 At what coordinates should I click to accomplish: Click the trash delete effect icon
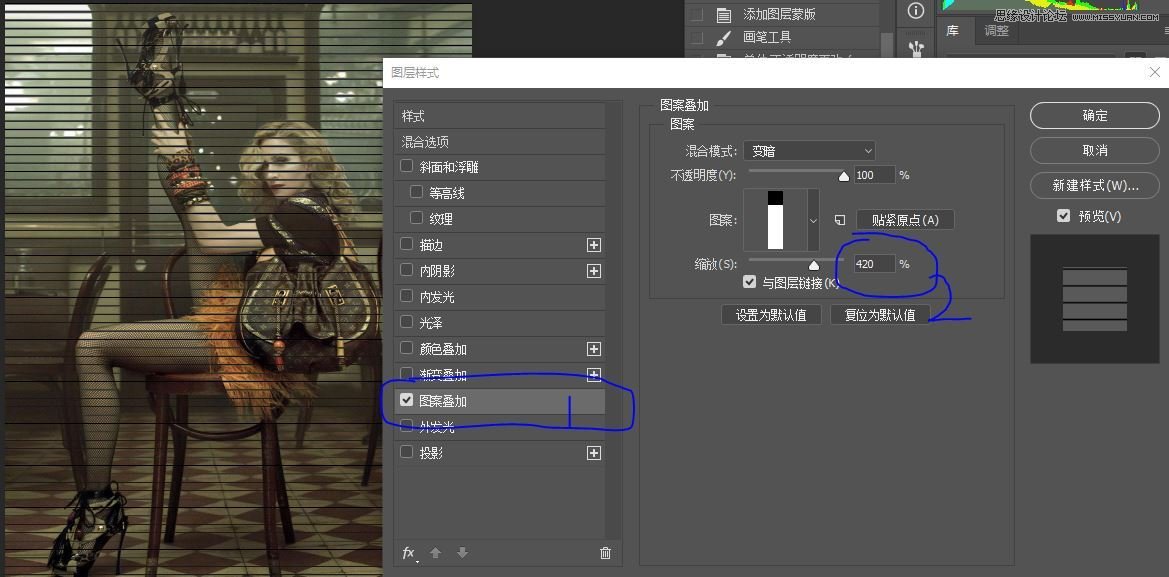pyautogui.click(x=605, y=553)
